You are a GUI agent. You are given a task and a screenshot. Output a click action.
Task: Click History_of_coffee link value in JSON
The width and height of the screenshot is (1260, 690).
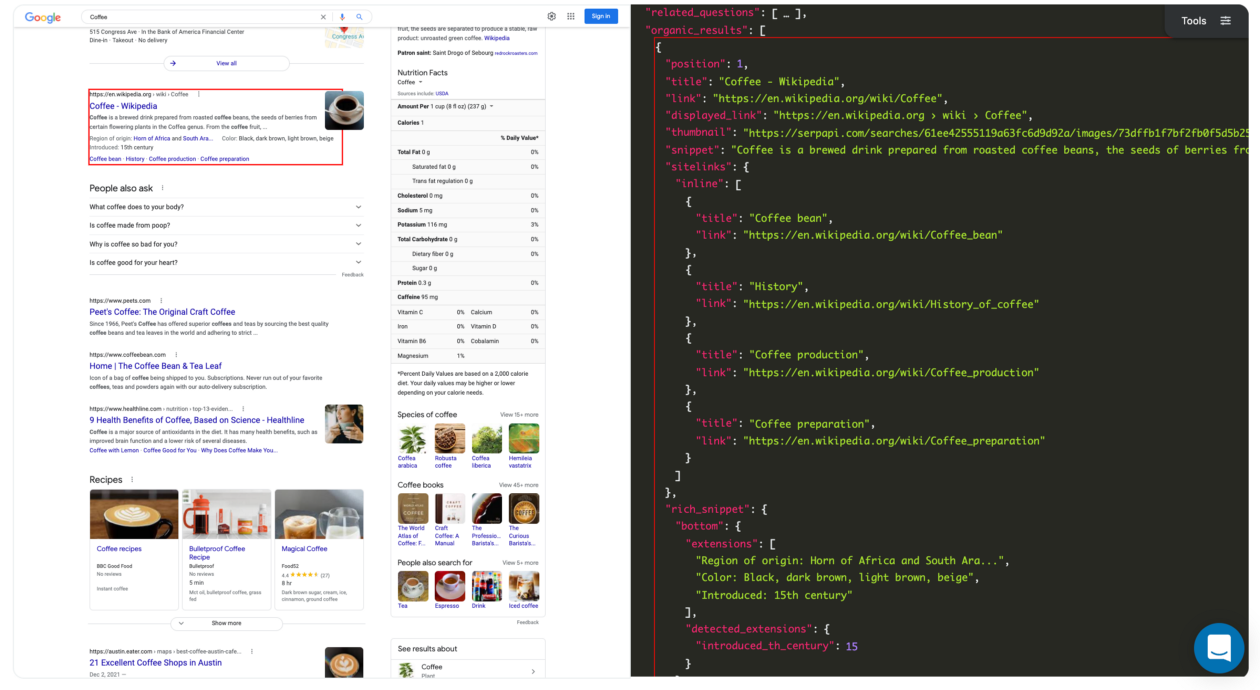(891, 304)
